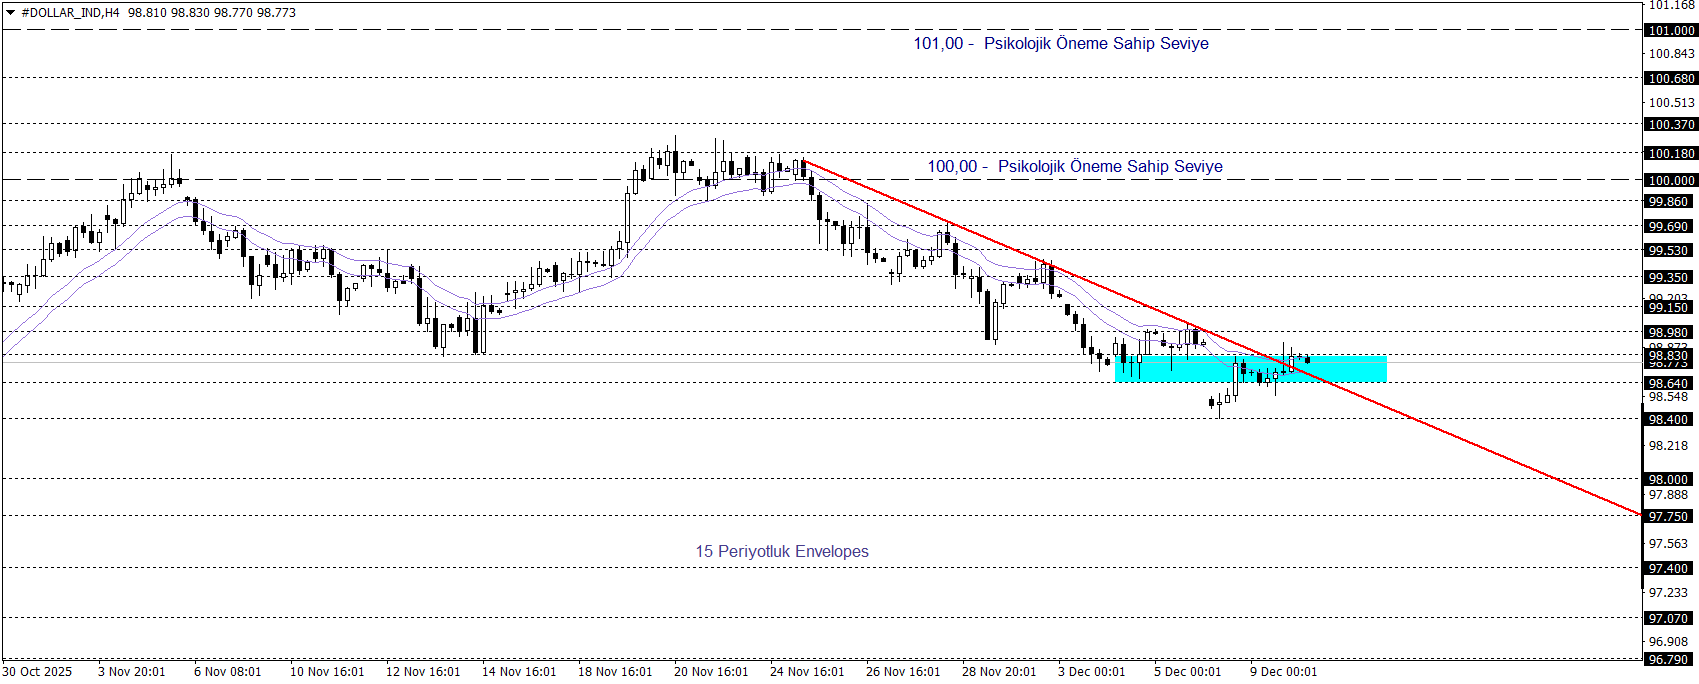Click the 100.000 price level tag

pos(1671,181)
